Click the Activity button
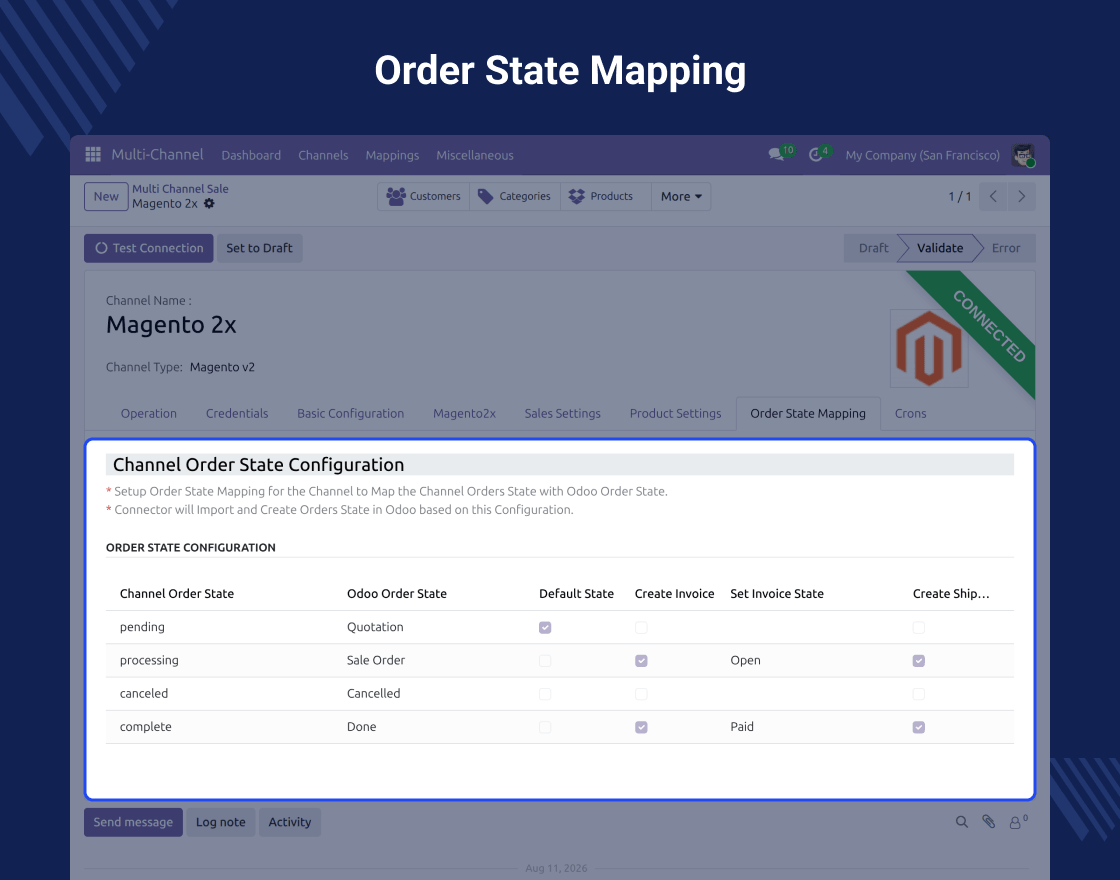 289,822
